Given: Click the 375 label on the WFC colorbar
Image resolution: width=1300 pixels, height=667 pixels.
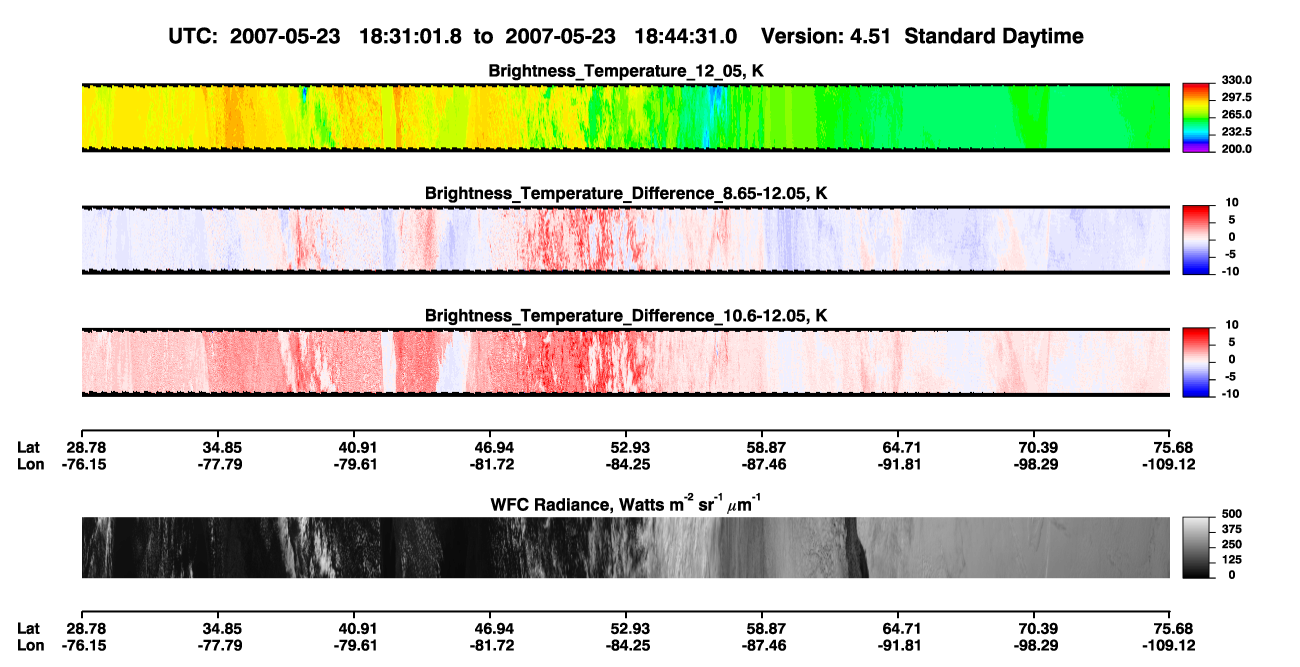Looking at the screenshot, I should tap(1231, 529).
